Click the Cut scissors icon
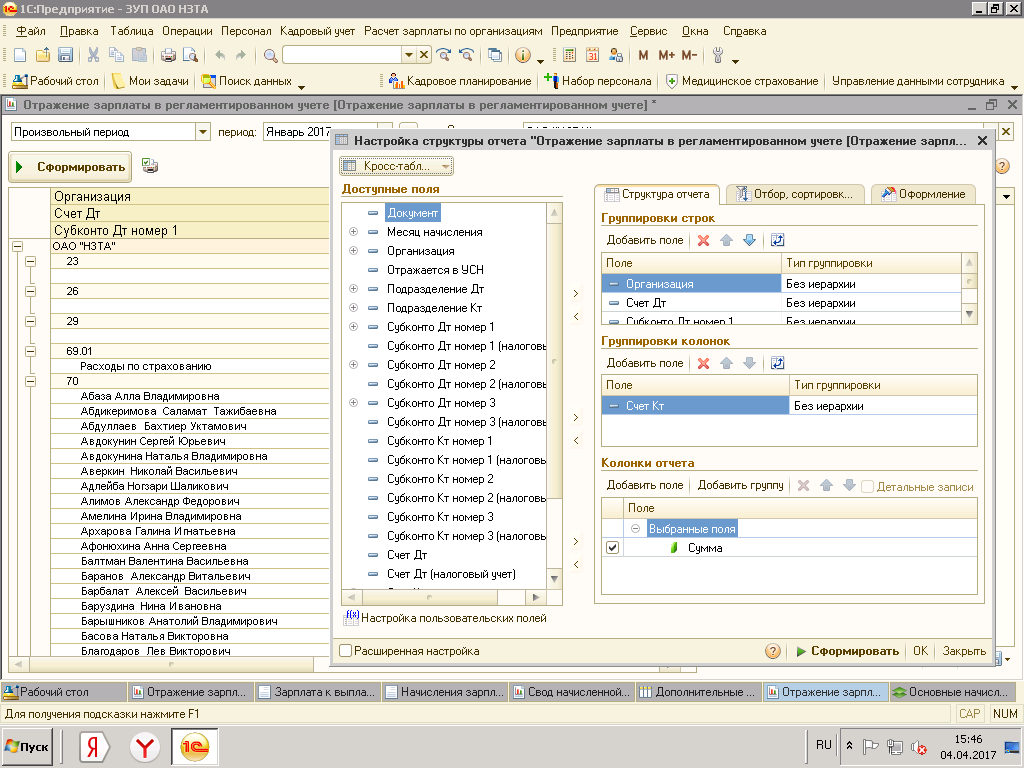The image size is (1024, 768). pos(93,56)
